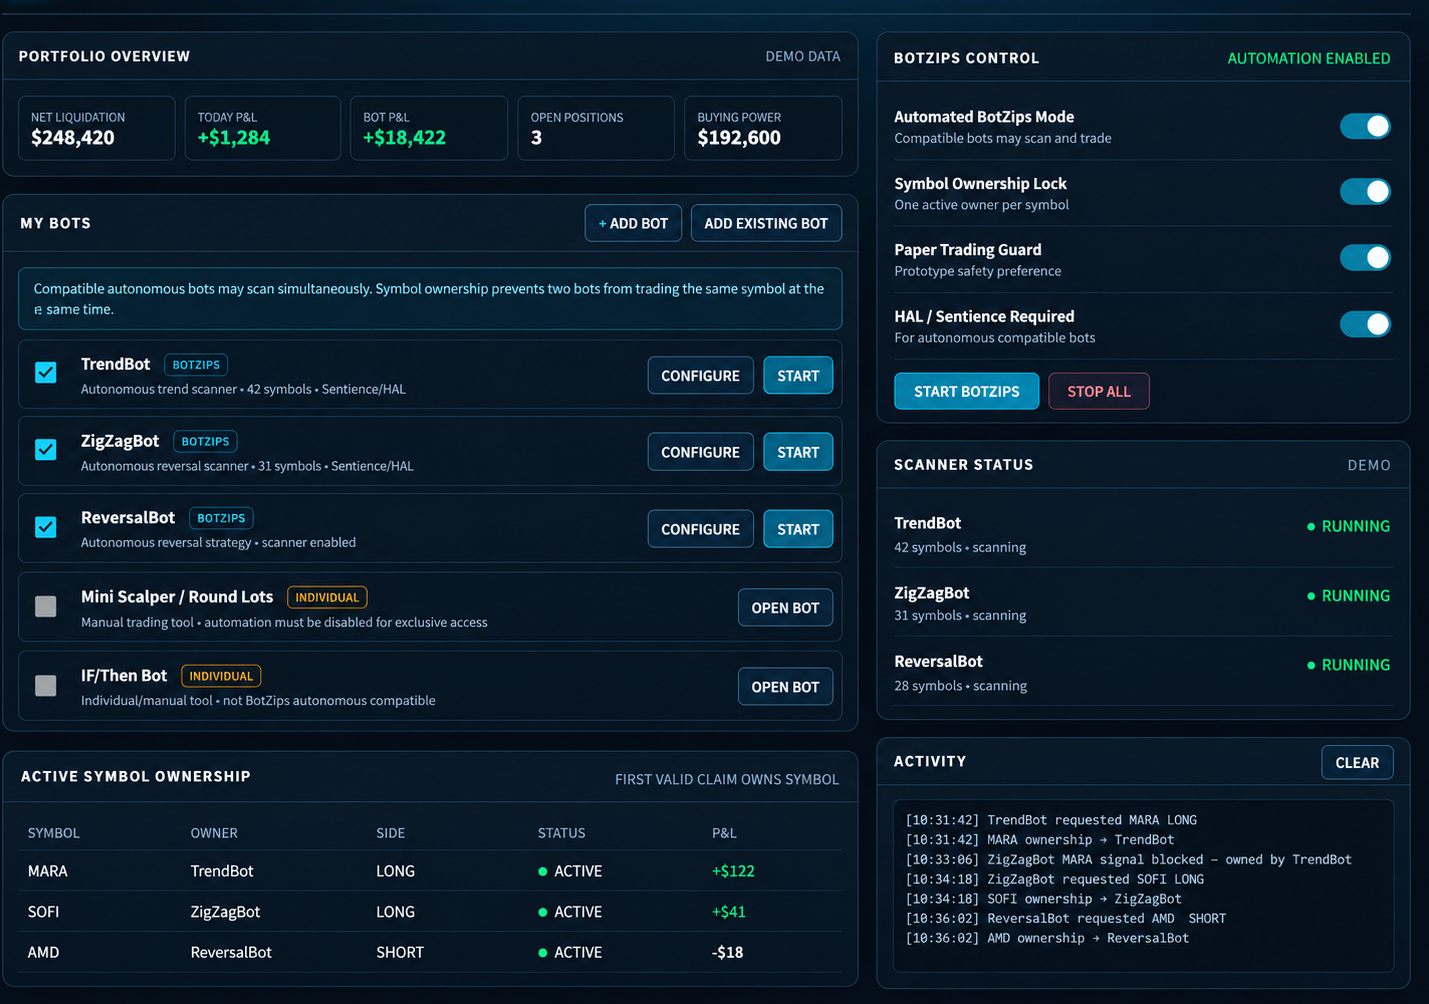Click the SOFI symbol in ownership table
Screen dimensions: 1429x1004
pyautogui.click(x=43, y=912)
